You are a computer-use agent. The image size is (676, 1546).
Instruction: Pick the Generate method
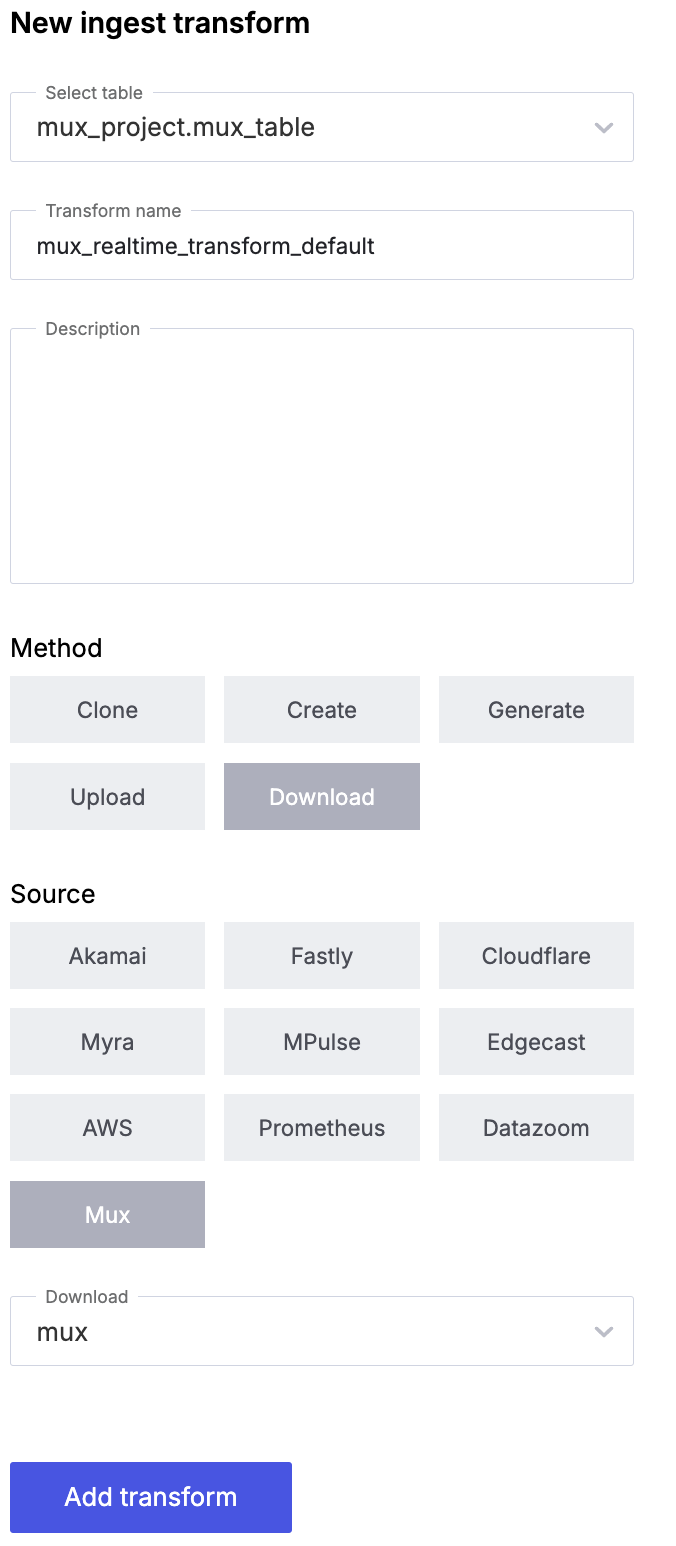(x=536, y=709)
